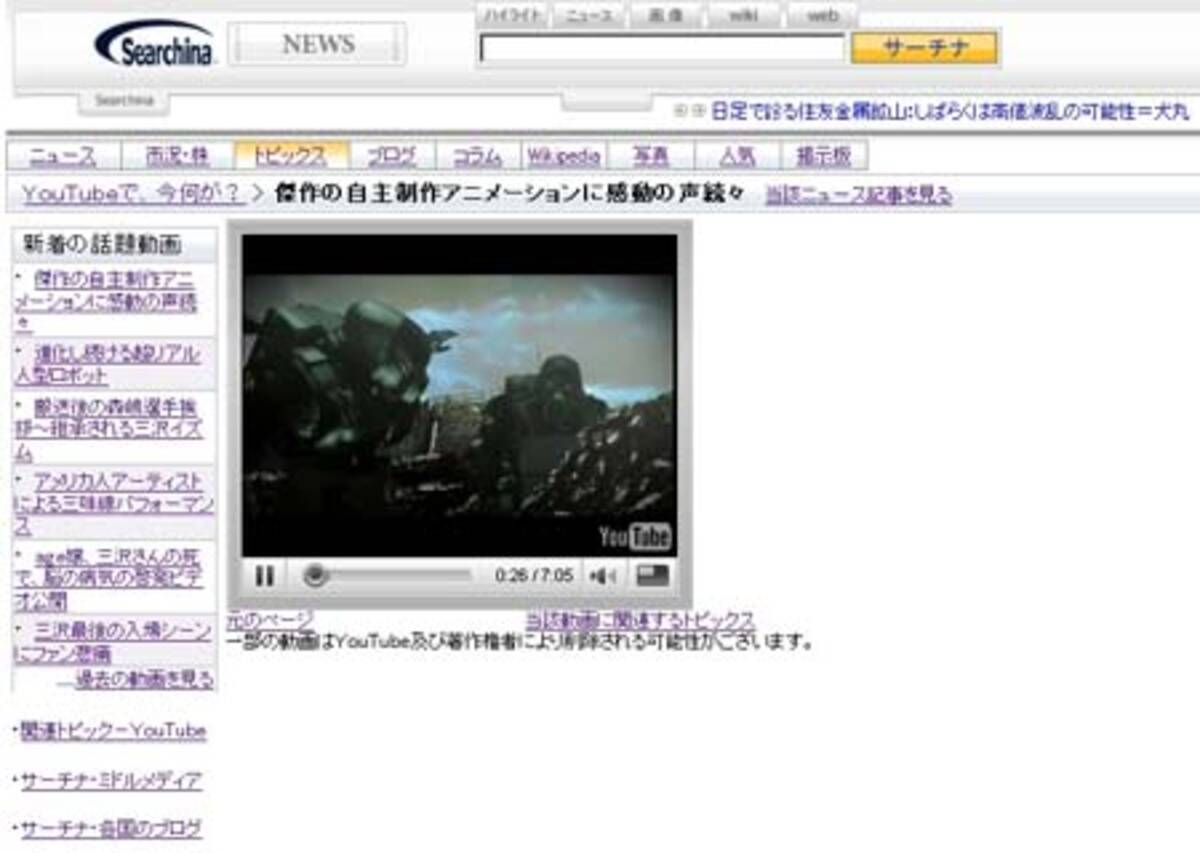This screenshot has height=853, width=1200.
Task: Select the web search tab
Action: pyautogui.click(x=822, y=16)
